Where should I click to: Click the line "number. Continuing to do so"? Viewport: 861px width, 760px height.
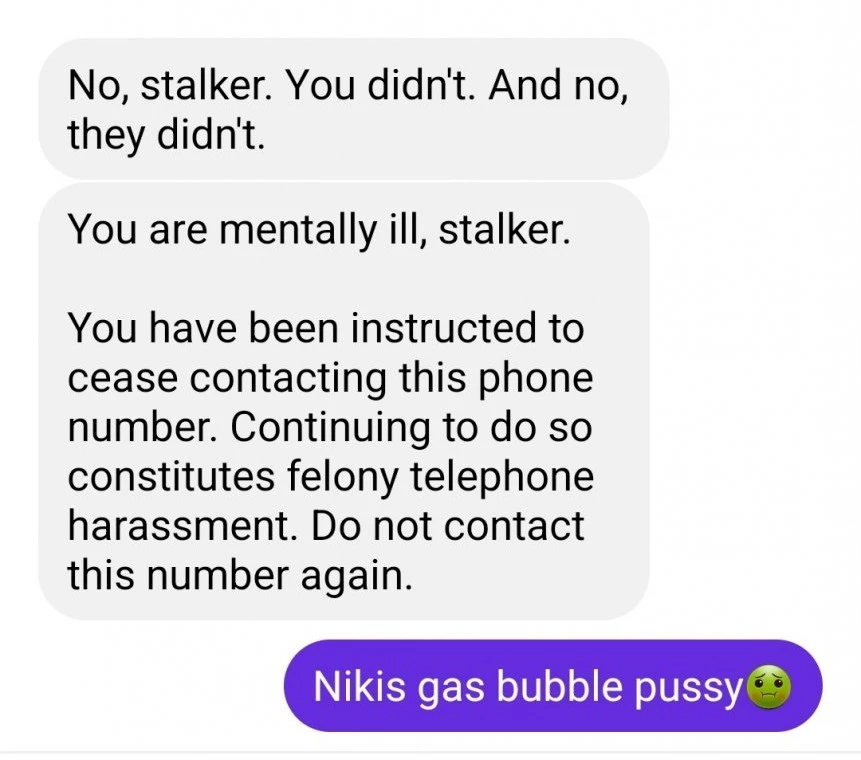coord(330,427)
